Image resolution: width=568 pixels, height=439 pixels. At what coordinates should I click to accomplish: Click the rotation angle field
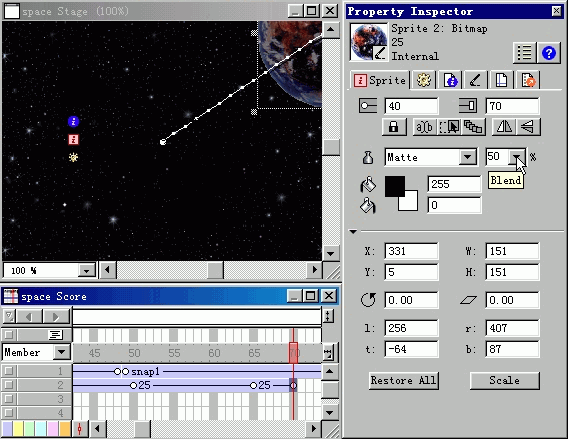click(x=411, y=300)
